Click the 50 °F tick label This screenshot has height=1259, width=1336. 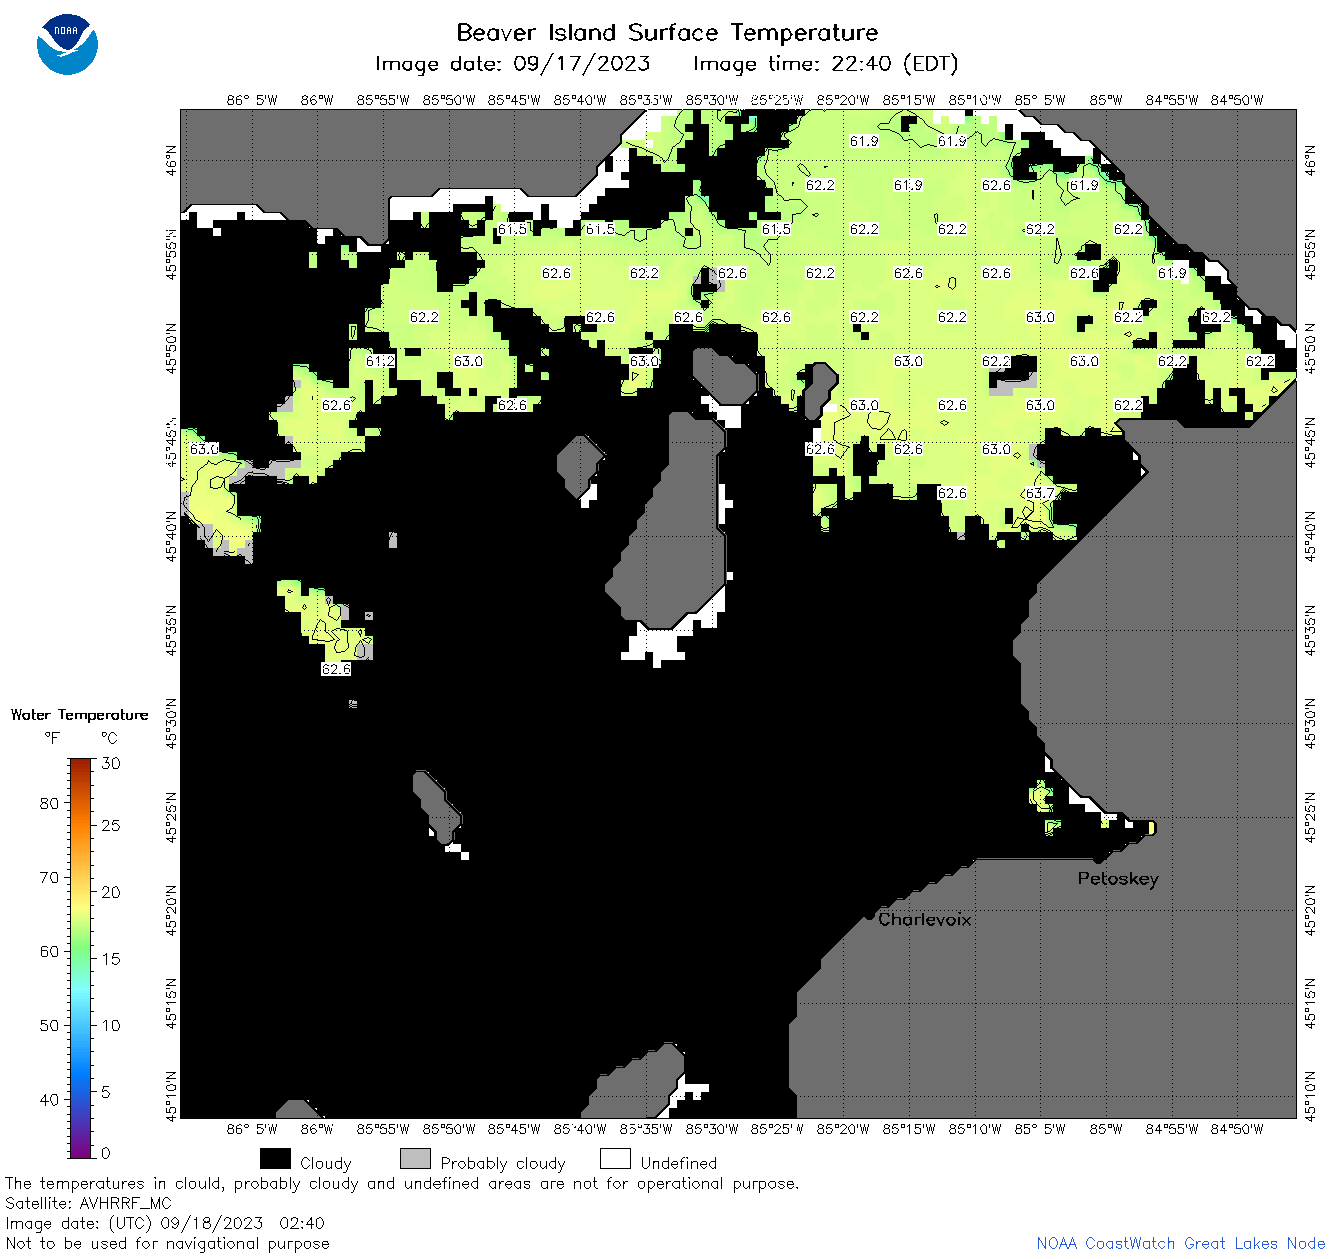[x=49, y=1025]
